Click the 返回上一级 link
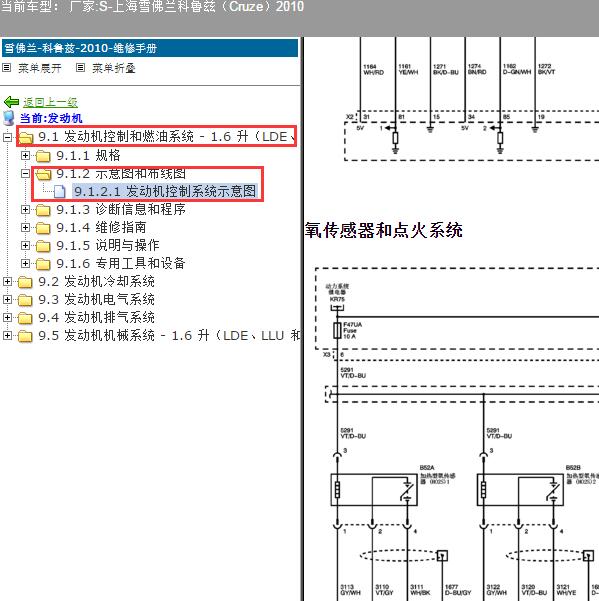Viewport: 599px width, 601px height. pyautogui.click(x=50, y=102)
